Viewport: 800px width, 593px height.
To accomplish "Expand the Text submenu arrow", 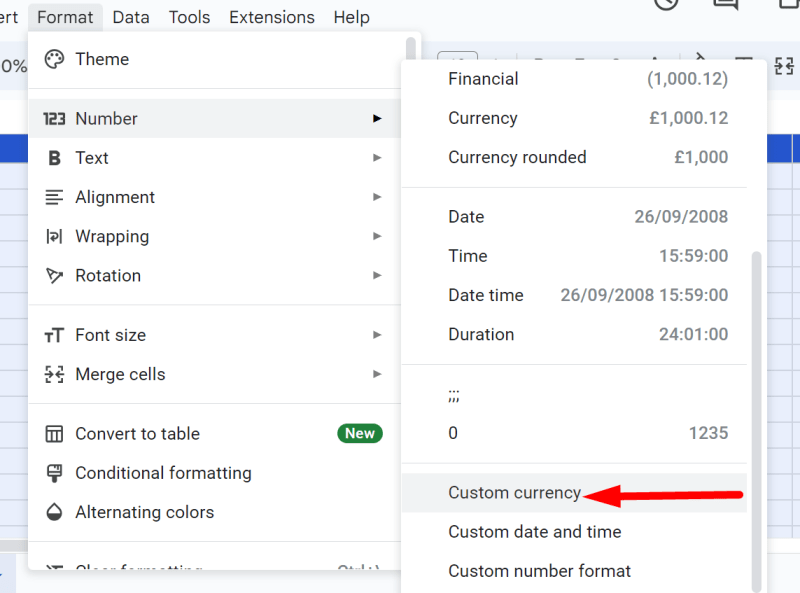I will click(378, 157).
